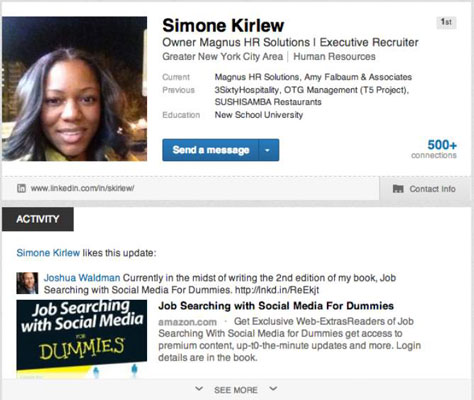Screen dimensions: 474x400
Task: Click the Simone Kirlew profile name heading
Action: (x=223, y=26)
